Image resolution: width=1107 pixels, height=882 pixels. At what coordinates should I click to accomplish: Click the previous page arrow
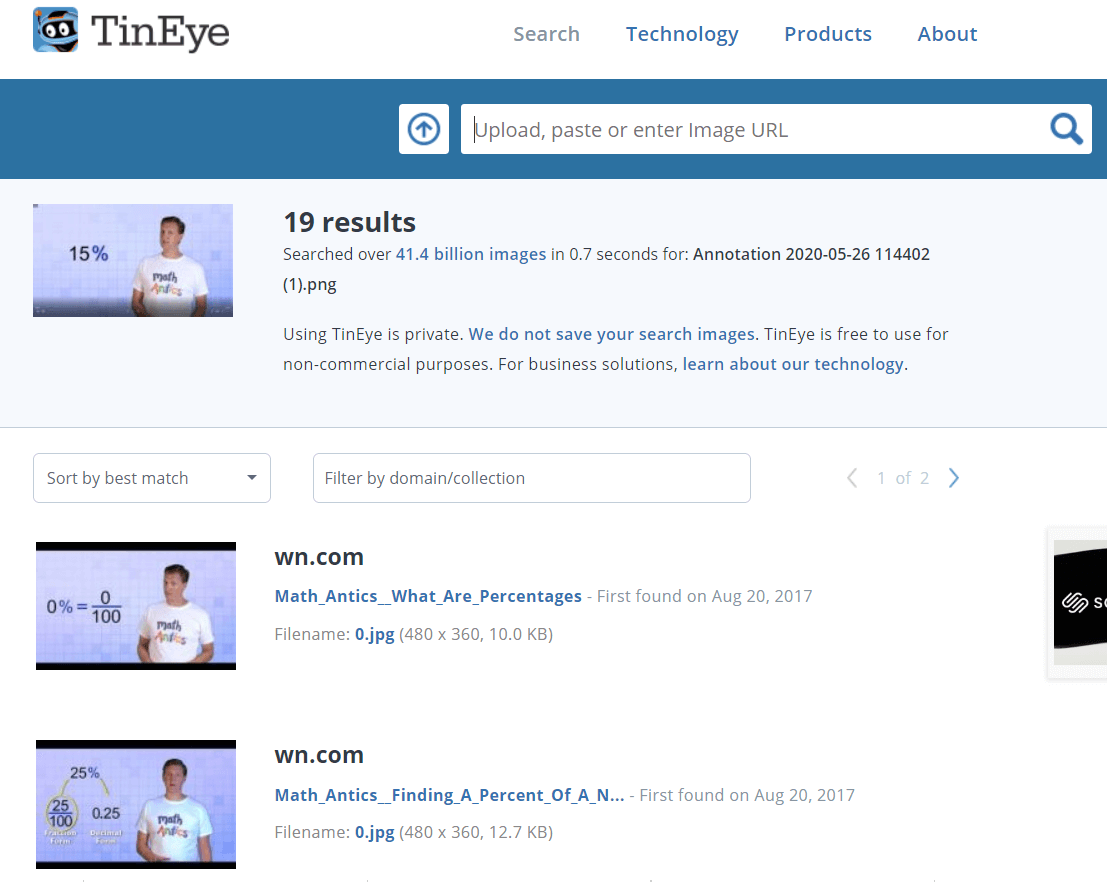[852, 478]
